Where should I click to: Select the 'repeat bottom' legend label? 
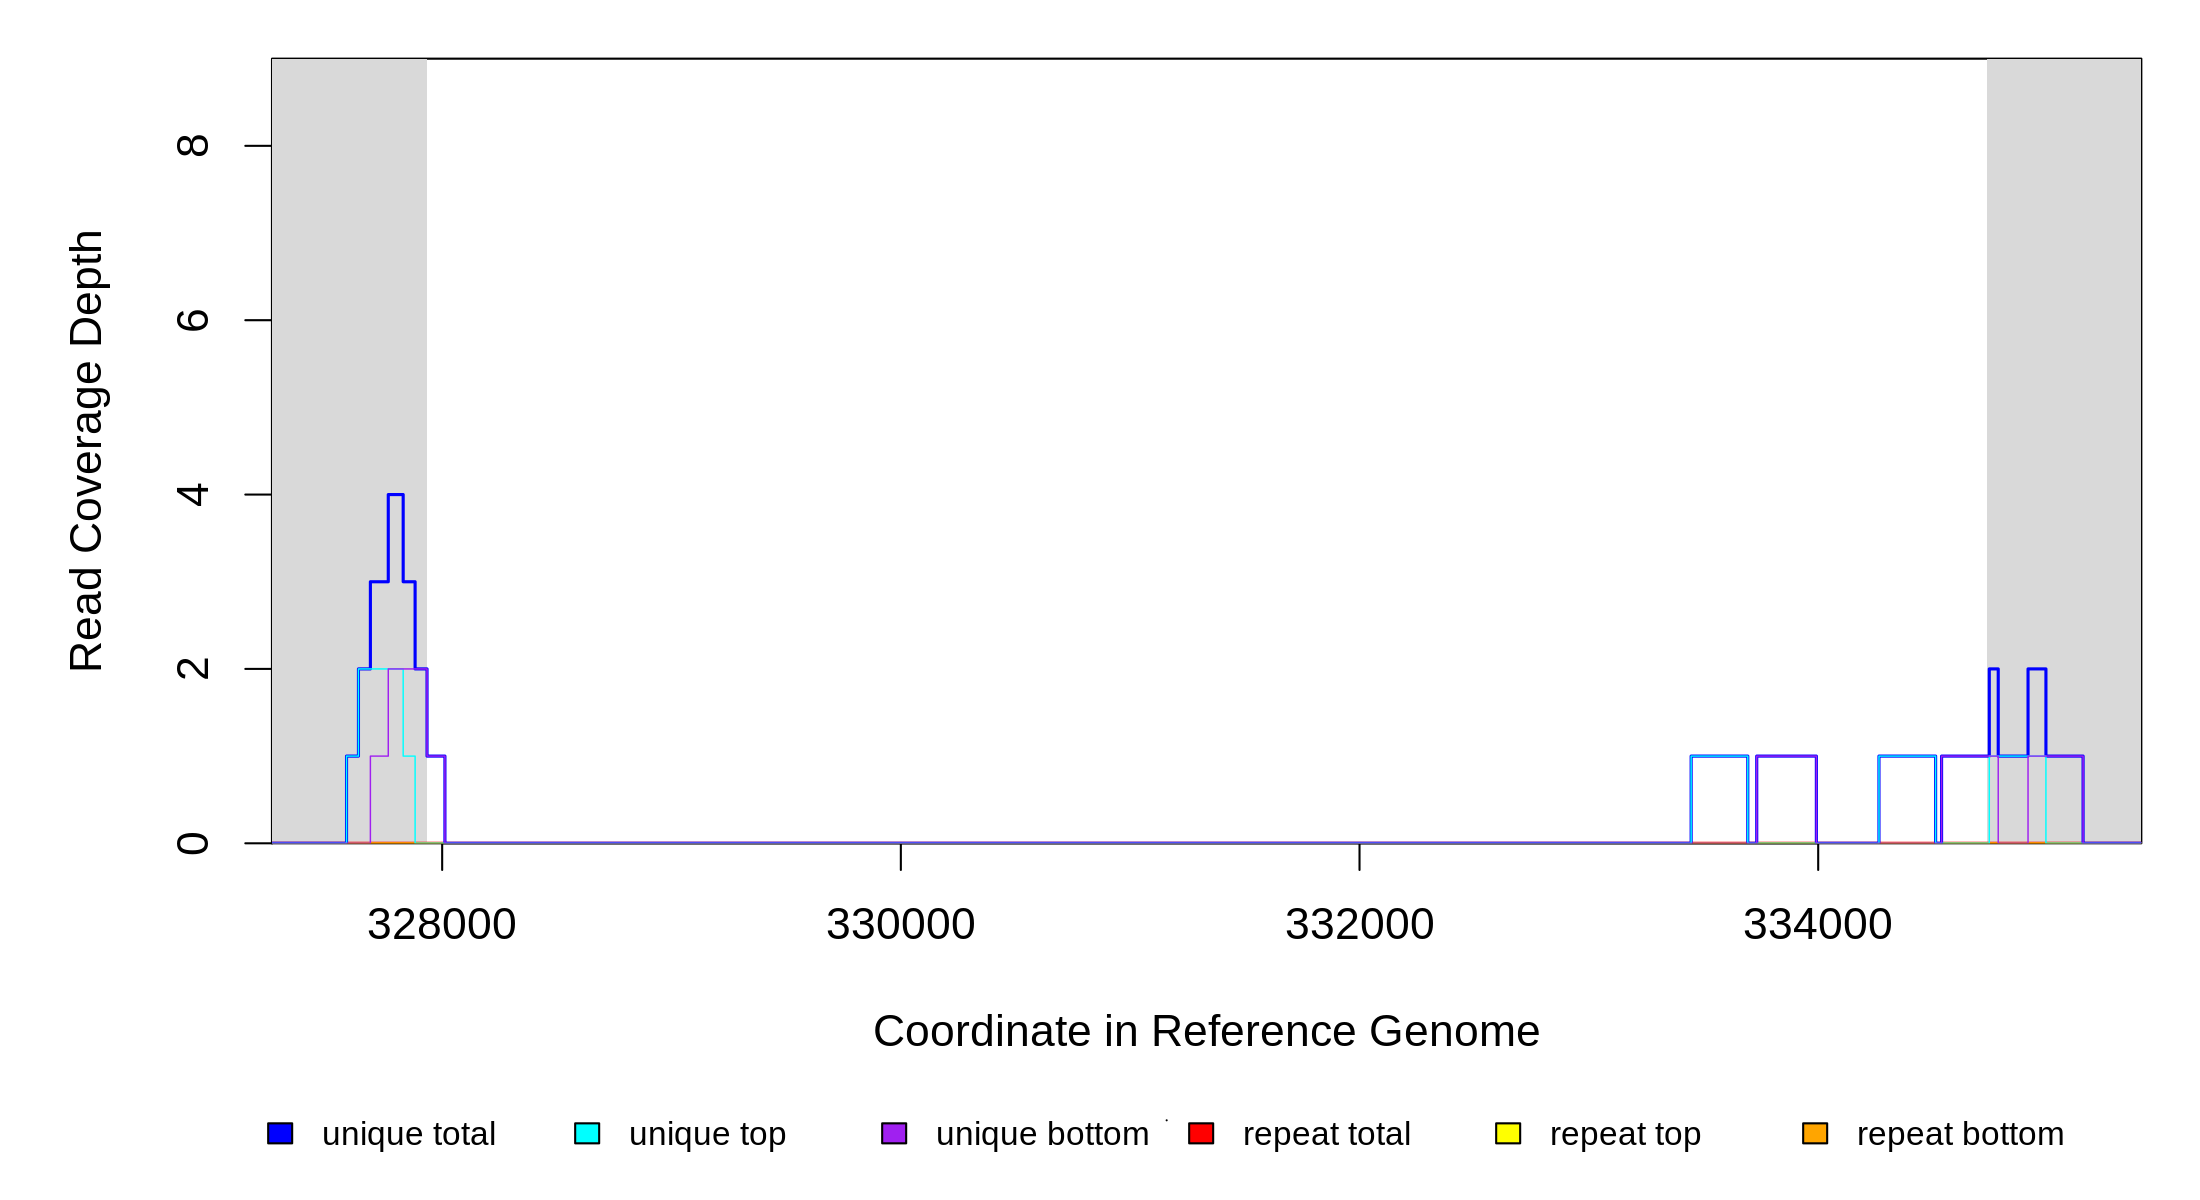(1960, 1134)
